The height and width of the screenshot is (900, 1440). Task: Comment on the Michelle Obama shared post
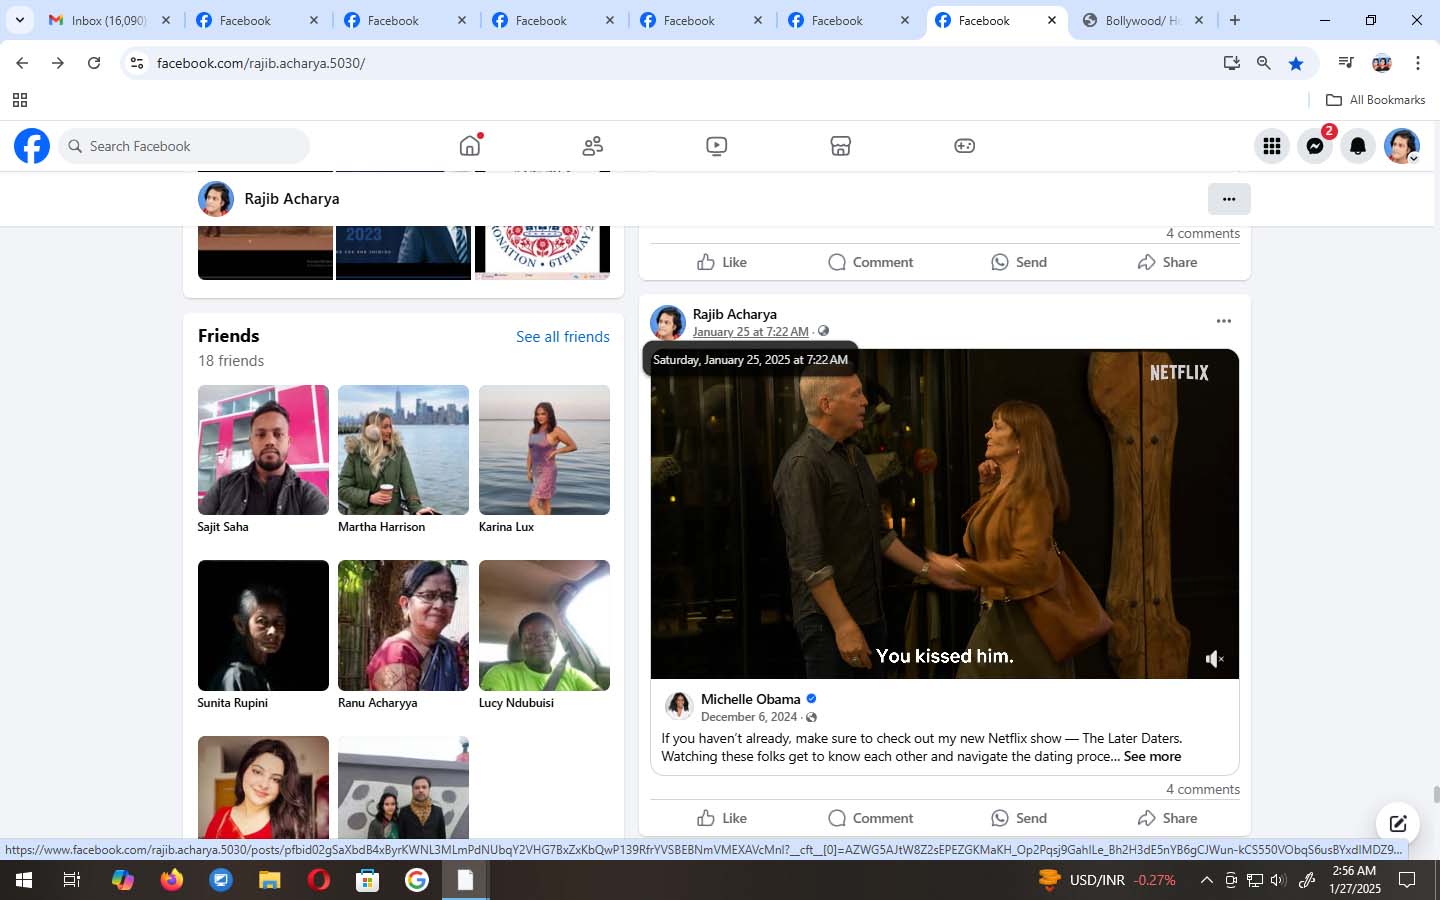[x=871, y=818]
